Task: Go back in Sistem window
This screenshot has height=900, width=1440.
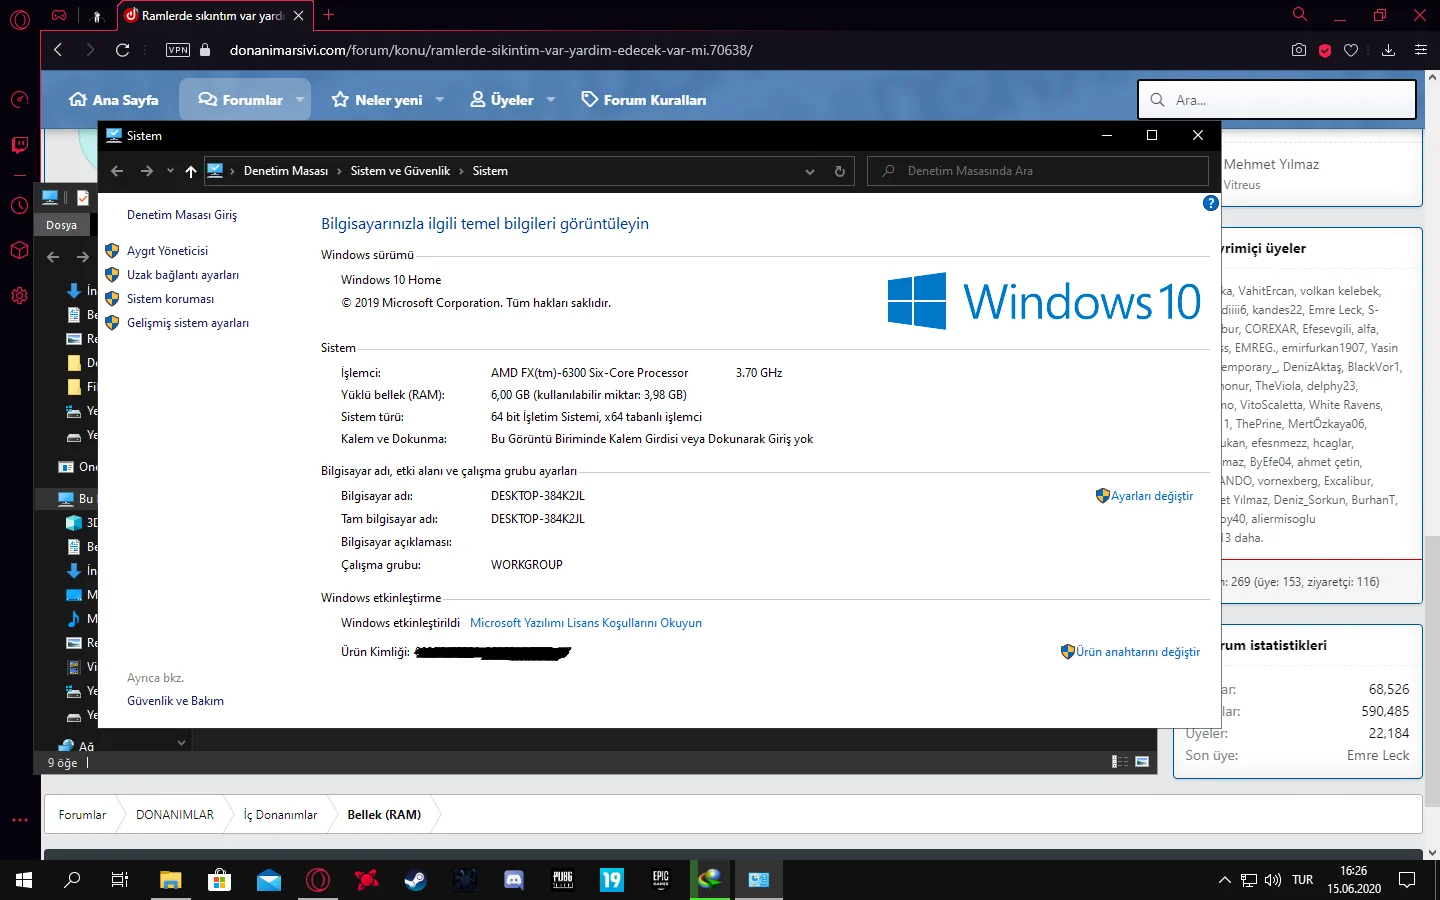Action: (117, 171)
